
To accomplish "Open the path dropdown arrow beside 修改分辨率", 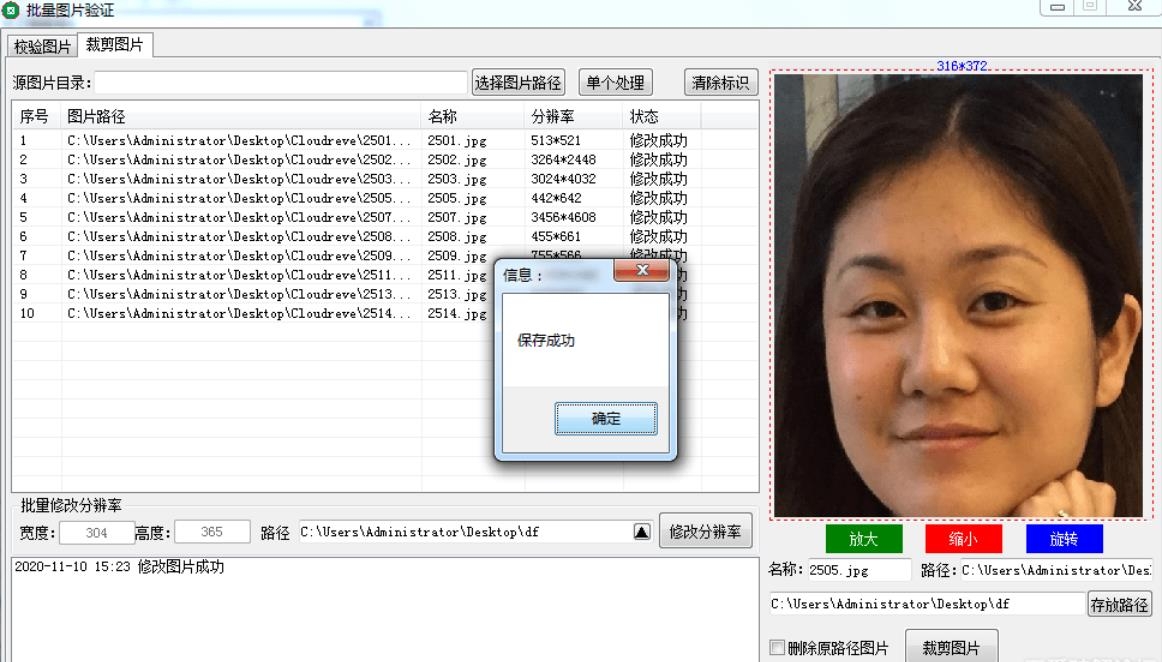I will pos(642,532).
